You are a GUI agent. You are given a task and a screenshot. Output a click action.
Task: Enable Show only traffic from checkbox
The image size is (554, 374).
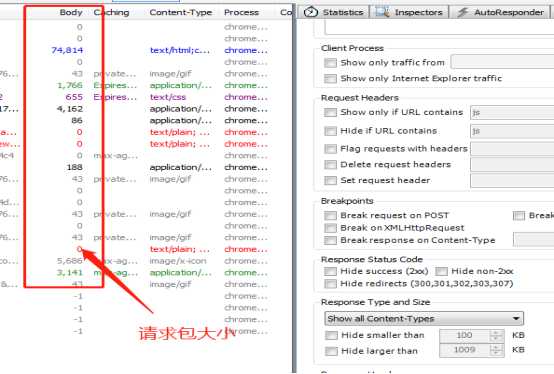coord(330,63)
